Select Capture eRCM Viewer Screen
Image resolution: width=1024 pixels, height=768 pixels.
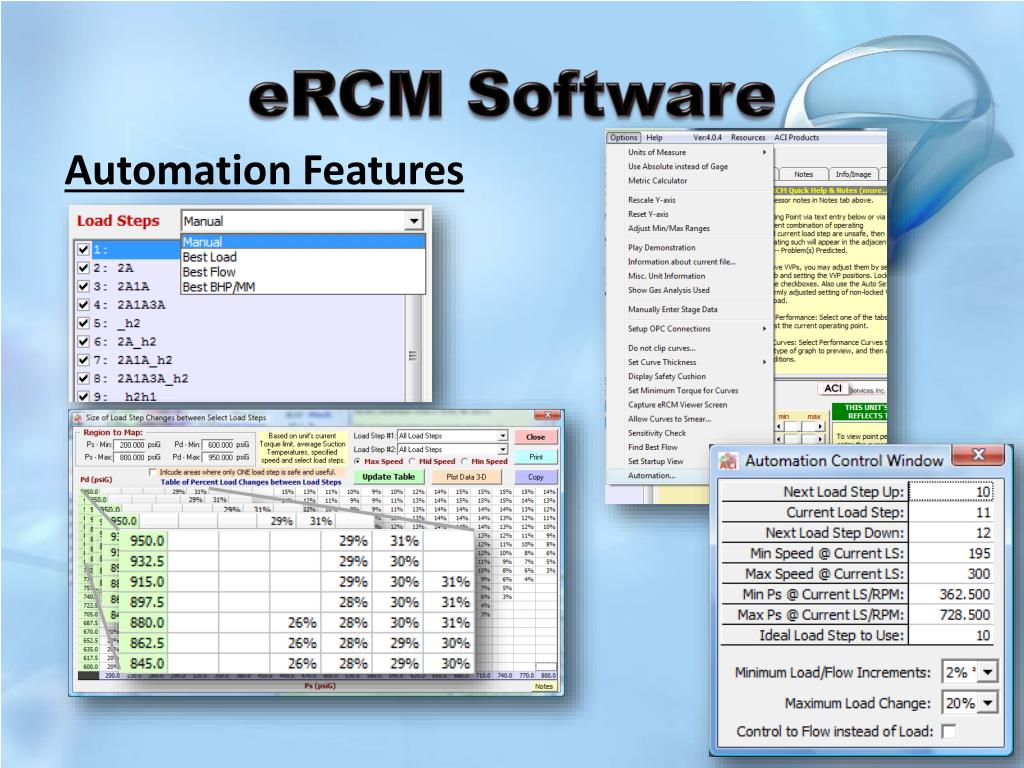(x=690, y=405)
